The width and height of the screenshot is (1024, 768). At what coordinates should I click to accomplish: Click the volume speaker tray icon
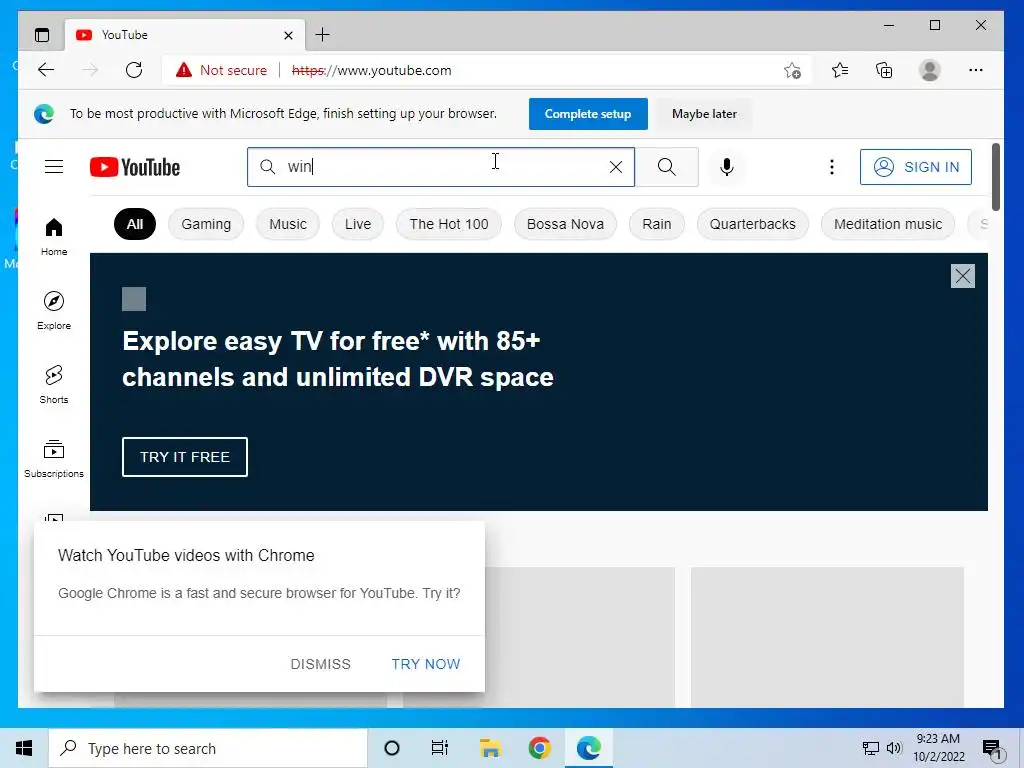894,748
